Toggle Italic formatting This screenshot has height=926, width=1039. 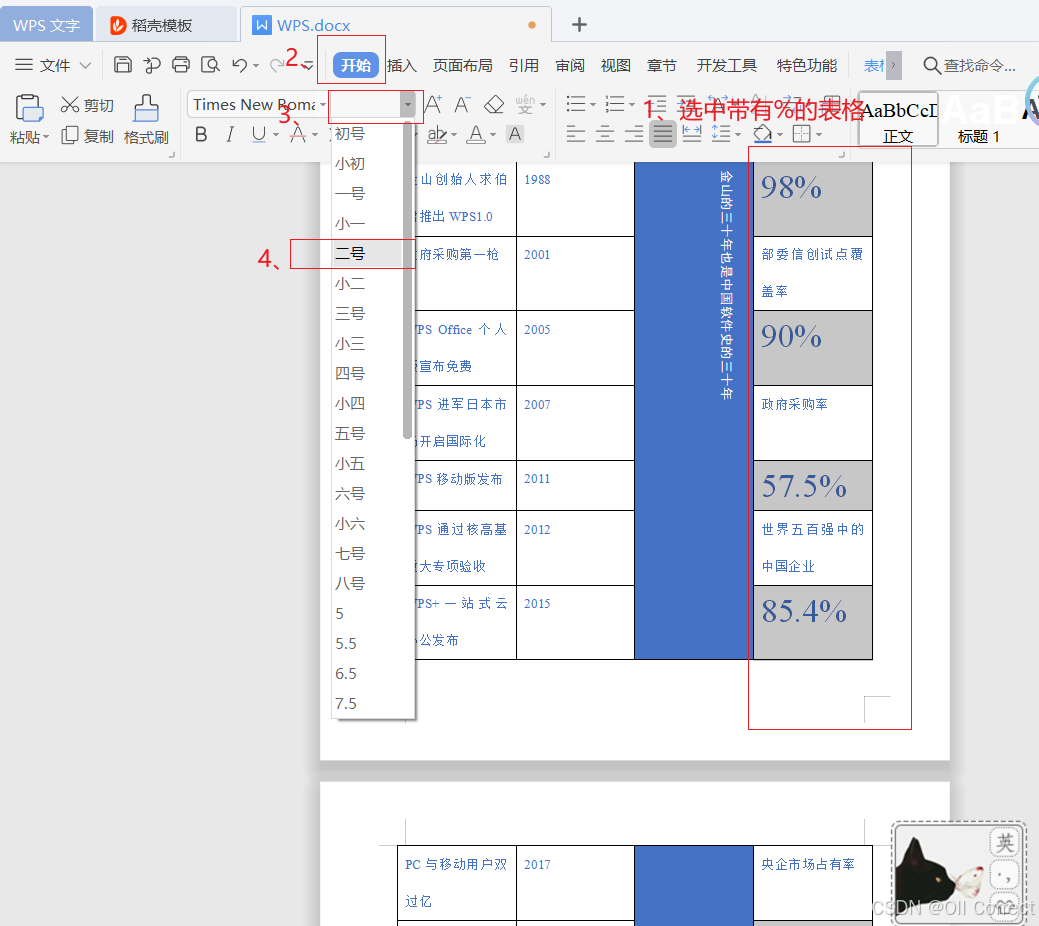(230, 135)
